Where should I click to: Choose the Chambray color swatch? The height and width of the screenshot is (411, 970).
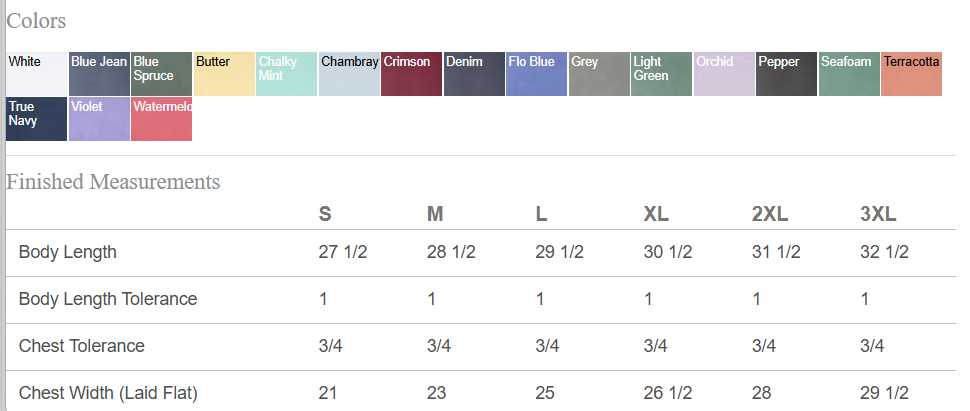pyautogui.click(x=349, y=74)
